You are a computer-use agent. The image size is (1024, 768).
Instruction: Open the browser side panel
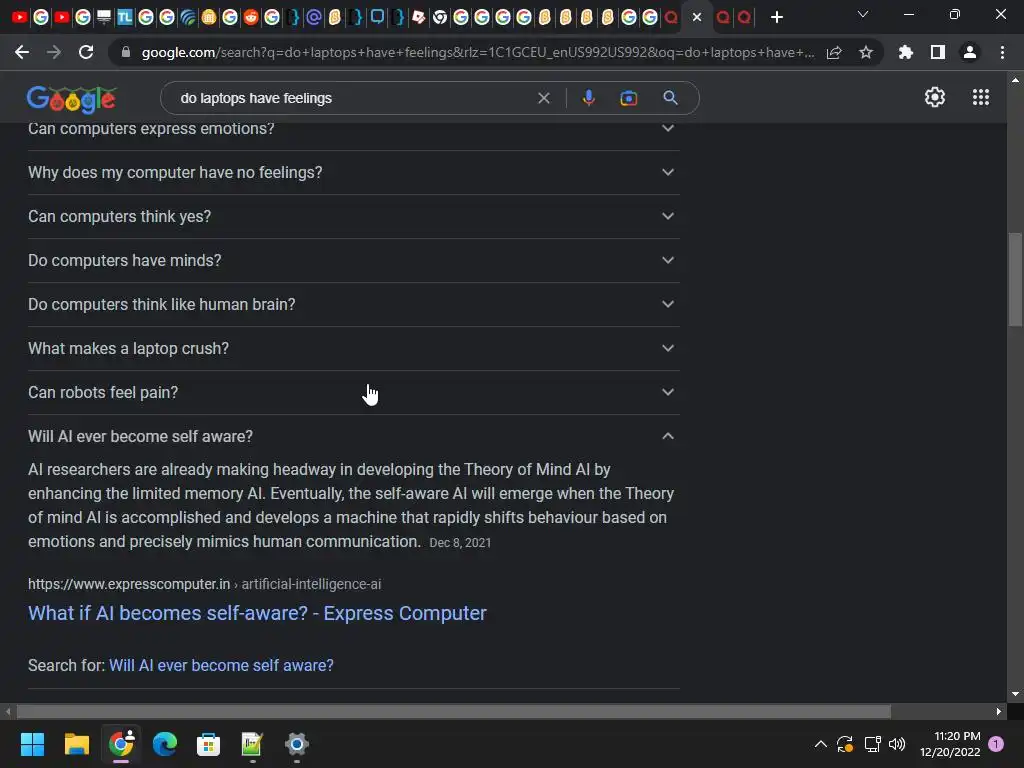tap(938, 52)
